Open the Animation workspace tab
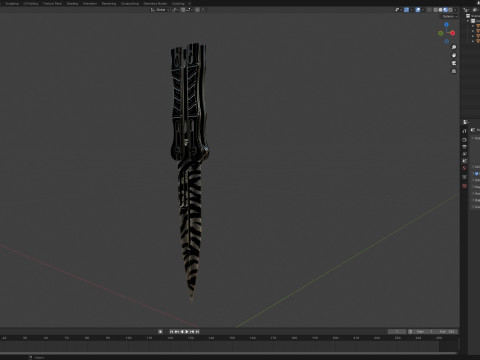480x360 pixels. tap(90, 3)
